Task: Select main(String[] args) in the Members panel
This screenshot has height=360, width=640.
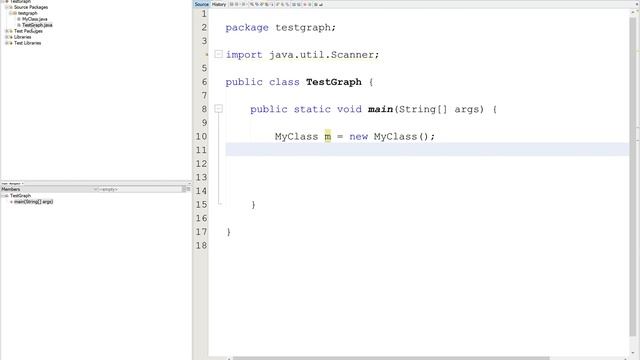Action: click(x=33, y=202)
